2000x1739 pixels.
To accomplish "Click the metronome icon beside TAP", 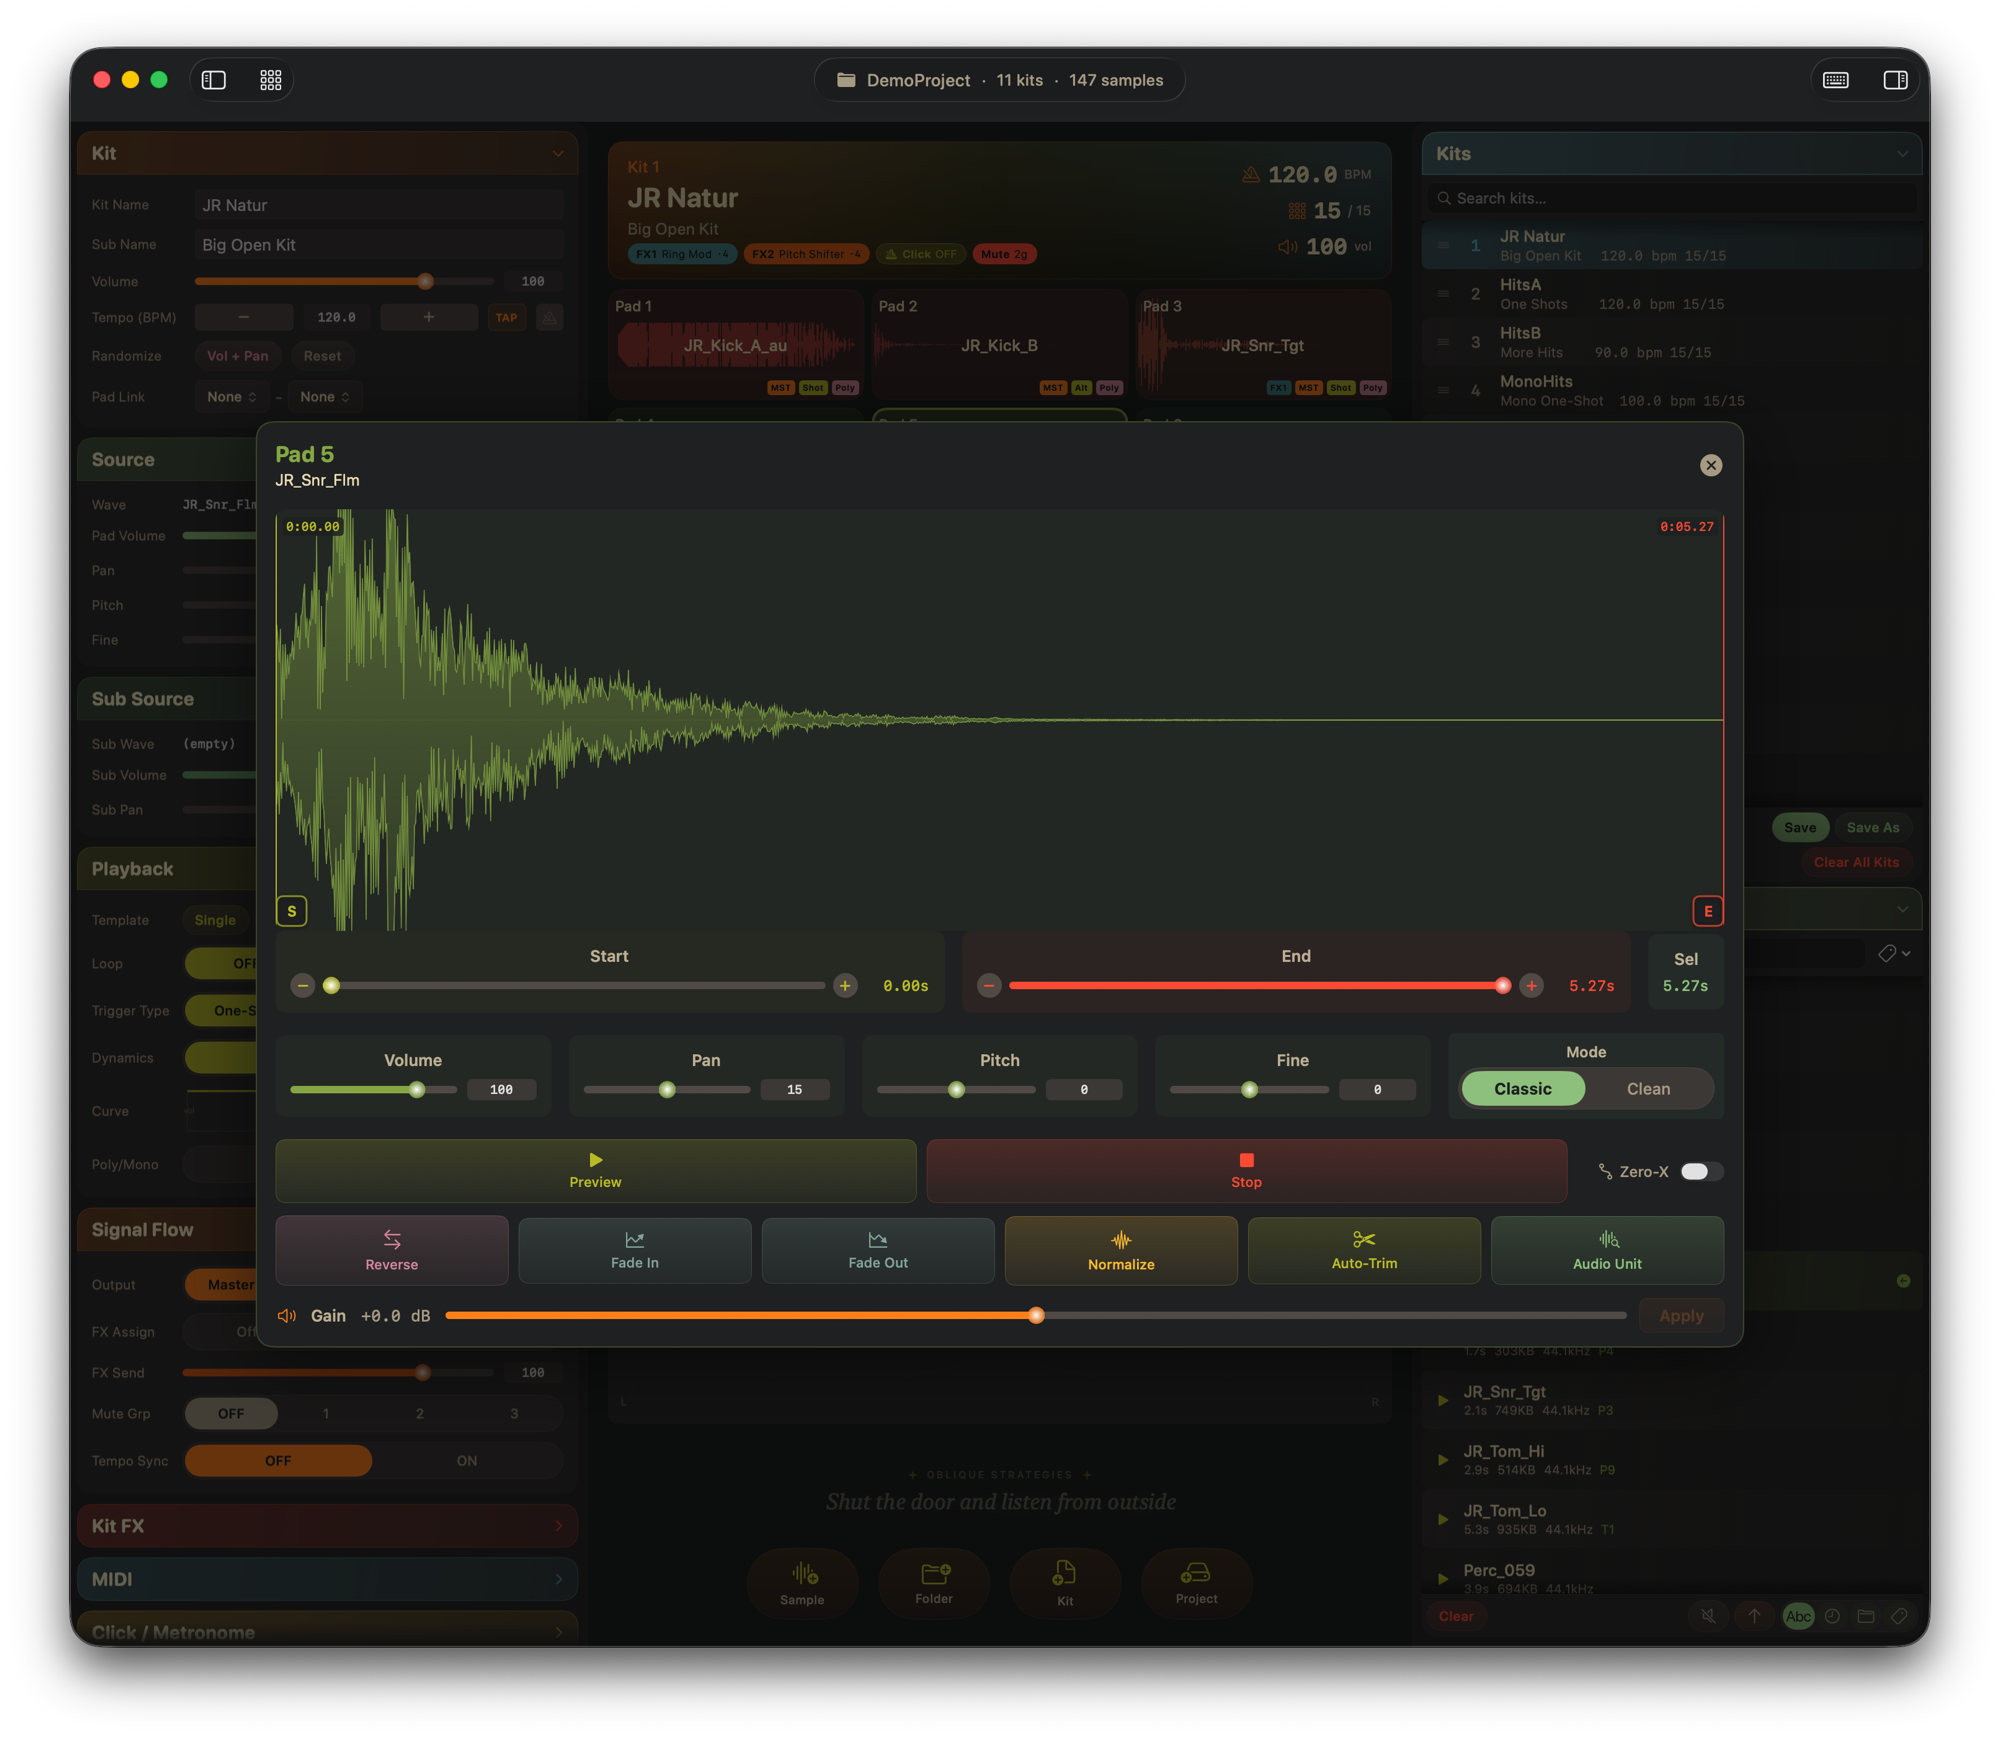I will pos(549,318).
